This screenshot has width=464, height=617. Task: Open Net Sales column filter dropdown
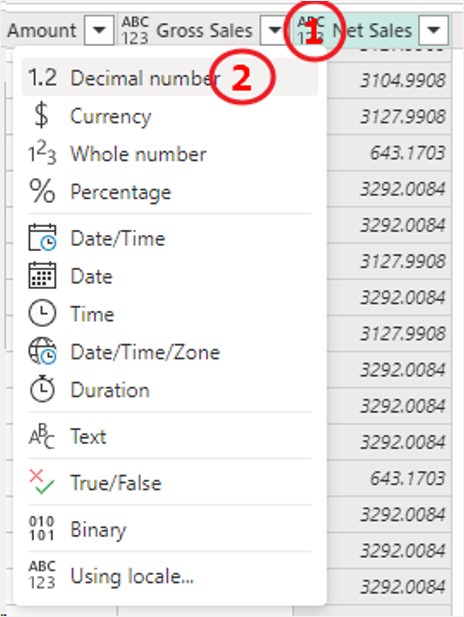[433, 30]
